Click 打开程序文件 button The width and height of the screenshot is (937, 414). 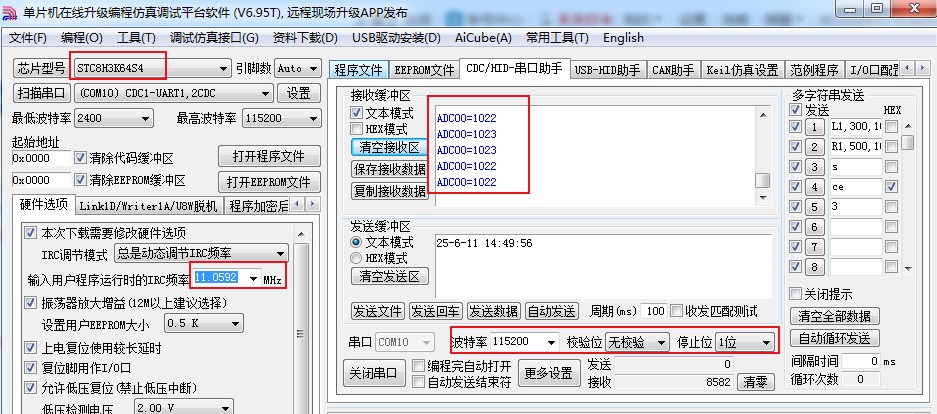point(269,157)
